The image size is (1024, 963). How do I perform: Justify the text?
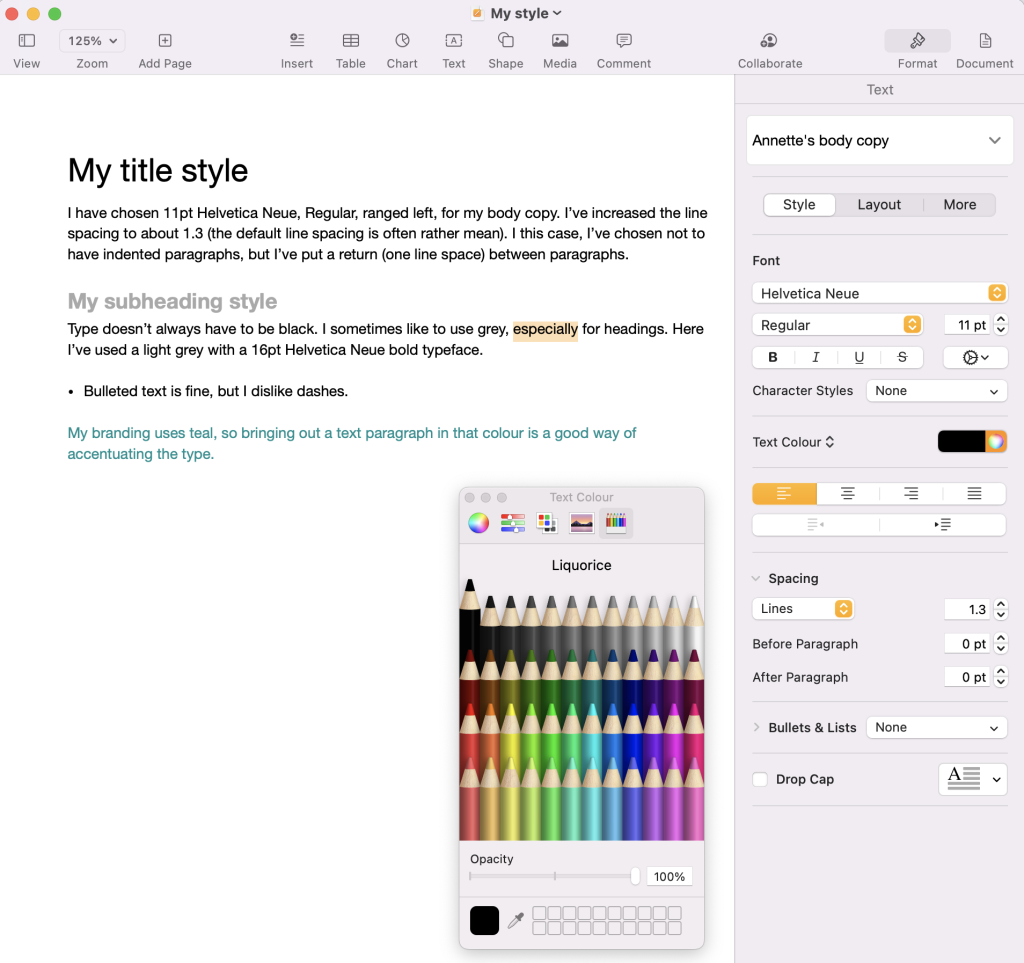pos(974,494)
